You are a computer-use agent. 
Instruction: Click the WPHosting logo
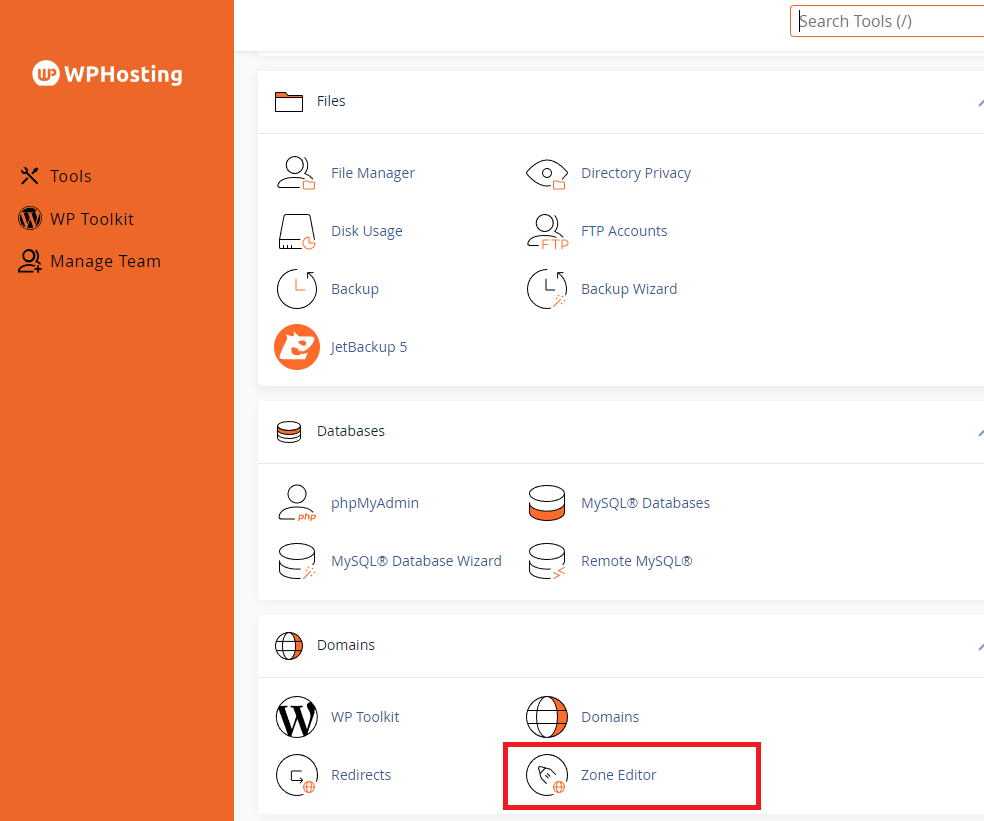(x=107, y=74)
